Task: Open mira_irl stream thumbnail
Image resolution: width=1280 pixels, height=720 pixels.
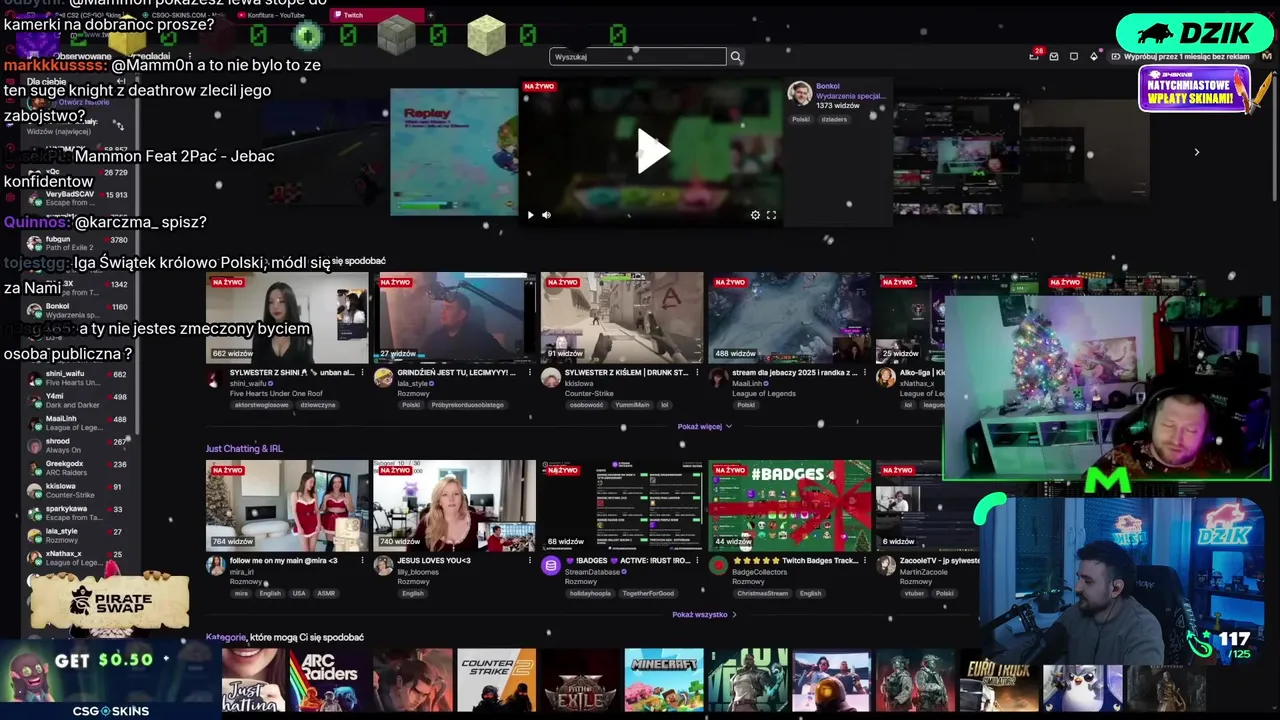Action: point(287,505)
